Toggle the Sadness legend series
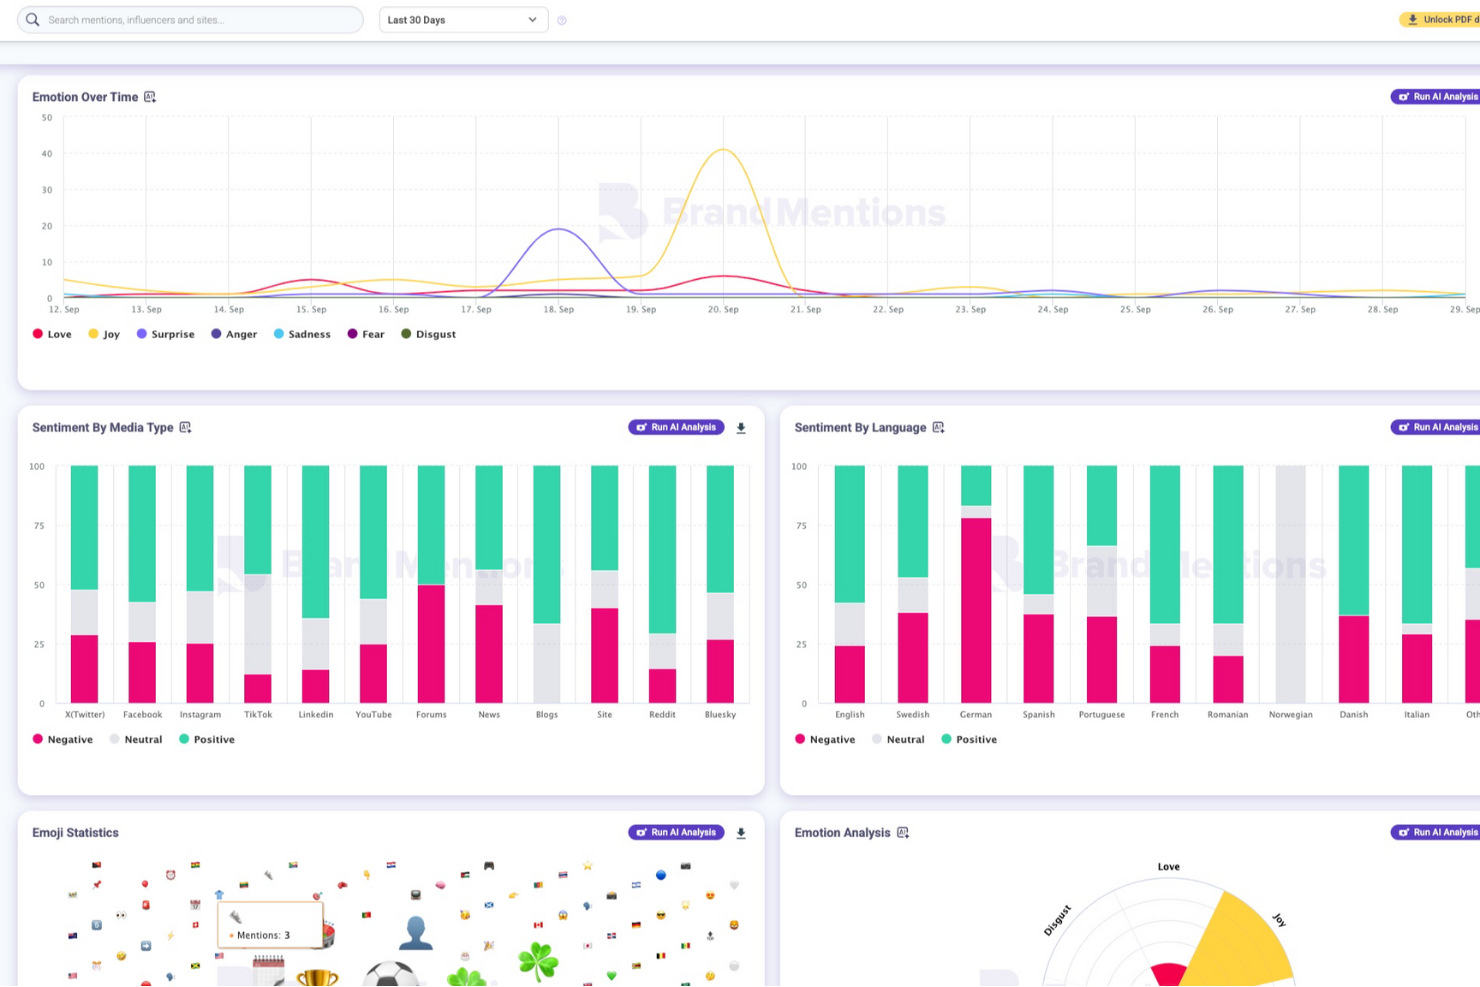1480x987 pixels. click(x=302, y=334)
